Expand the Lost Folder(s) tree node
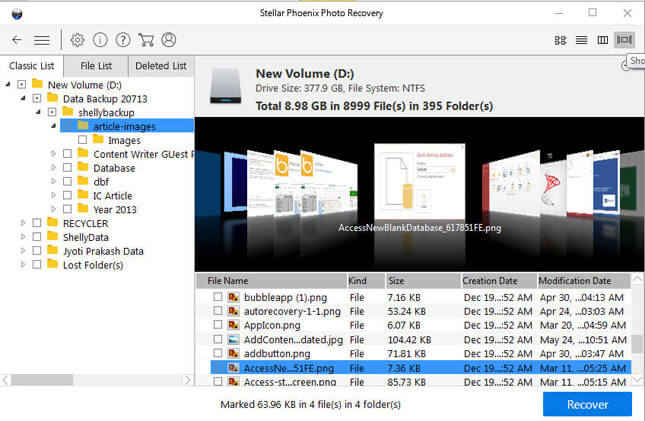This screenshot has width=645, height=421. [x=22, y=265]
